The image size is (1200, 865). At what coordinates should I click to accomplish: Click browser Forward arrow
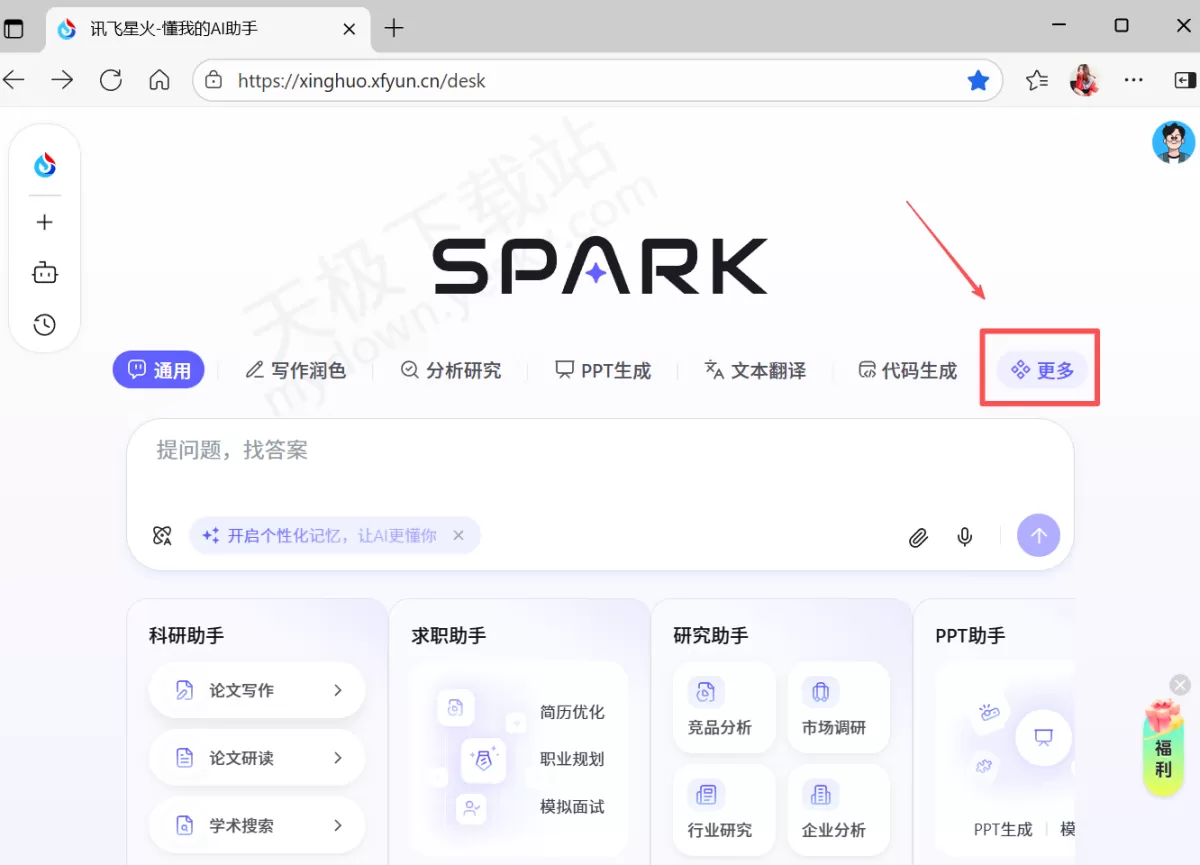coord(62,80)
